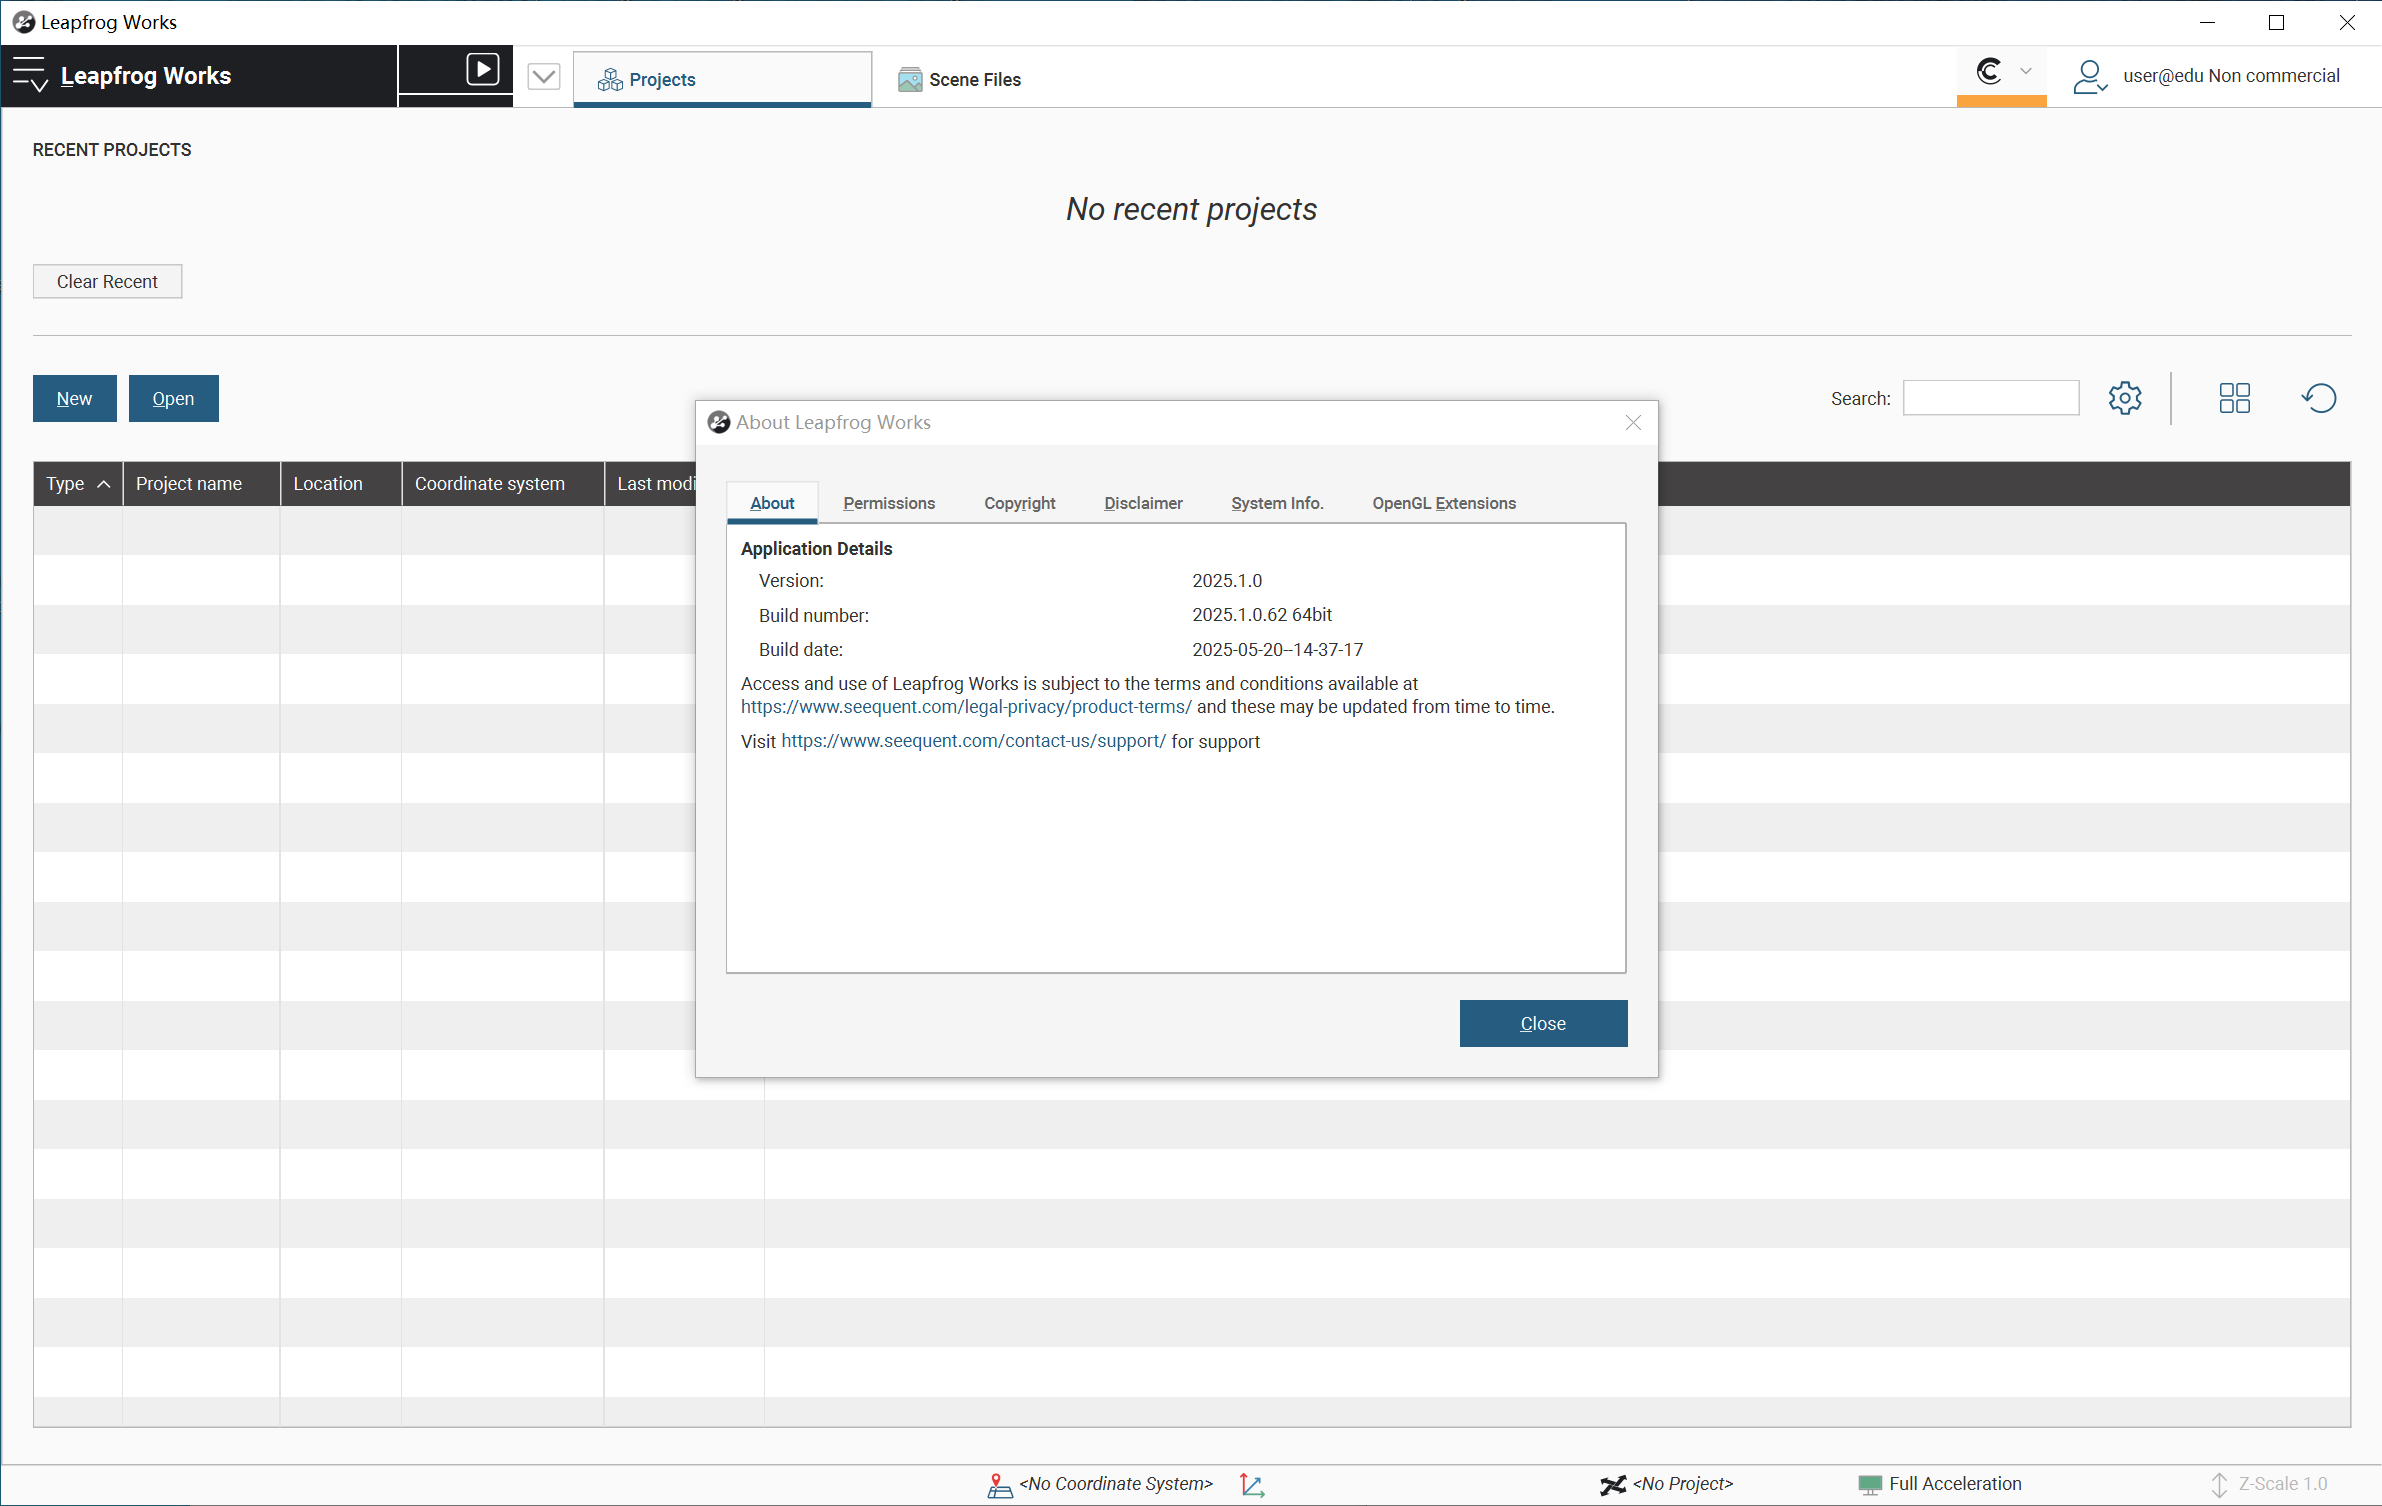Sort by the Project name column header
The image size is (2382, 1506).
pos(201,484)
